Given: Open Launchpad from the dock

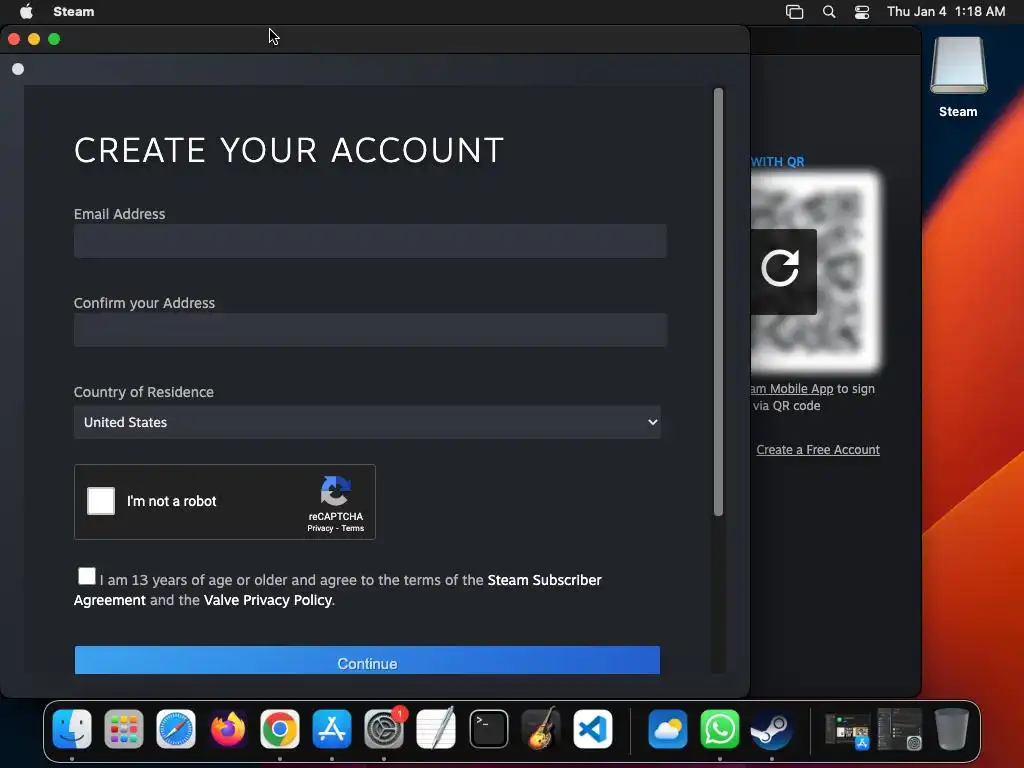Looking at the screenshot, I should click(123, 729).
